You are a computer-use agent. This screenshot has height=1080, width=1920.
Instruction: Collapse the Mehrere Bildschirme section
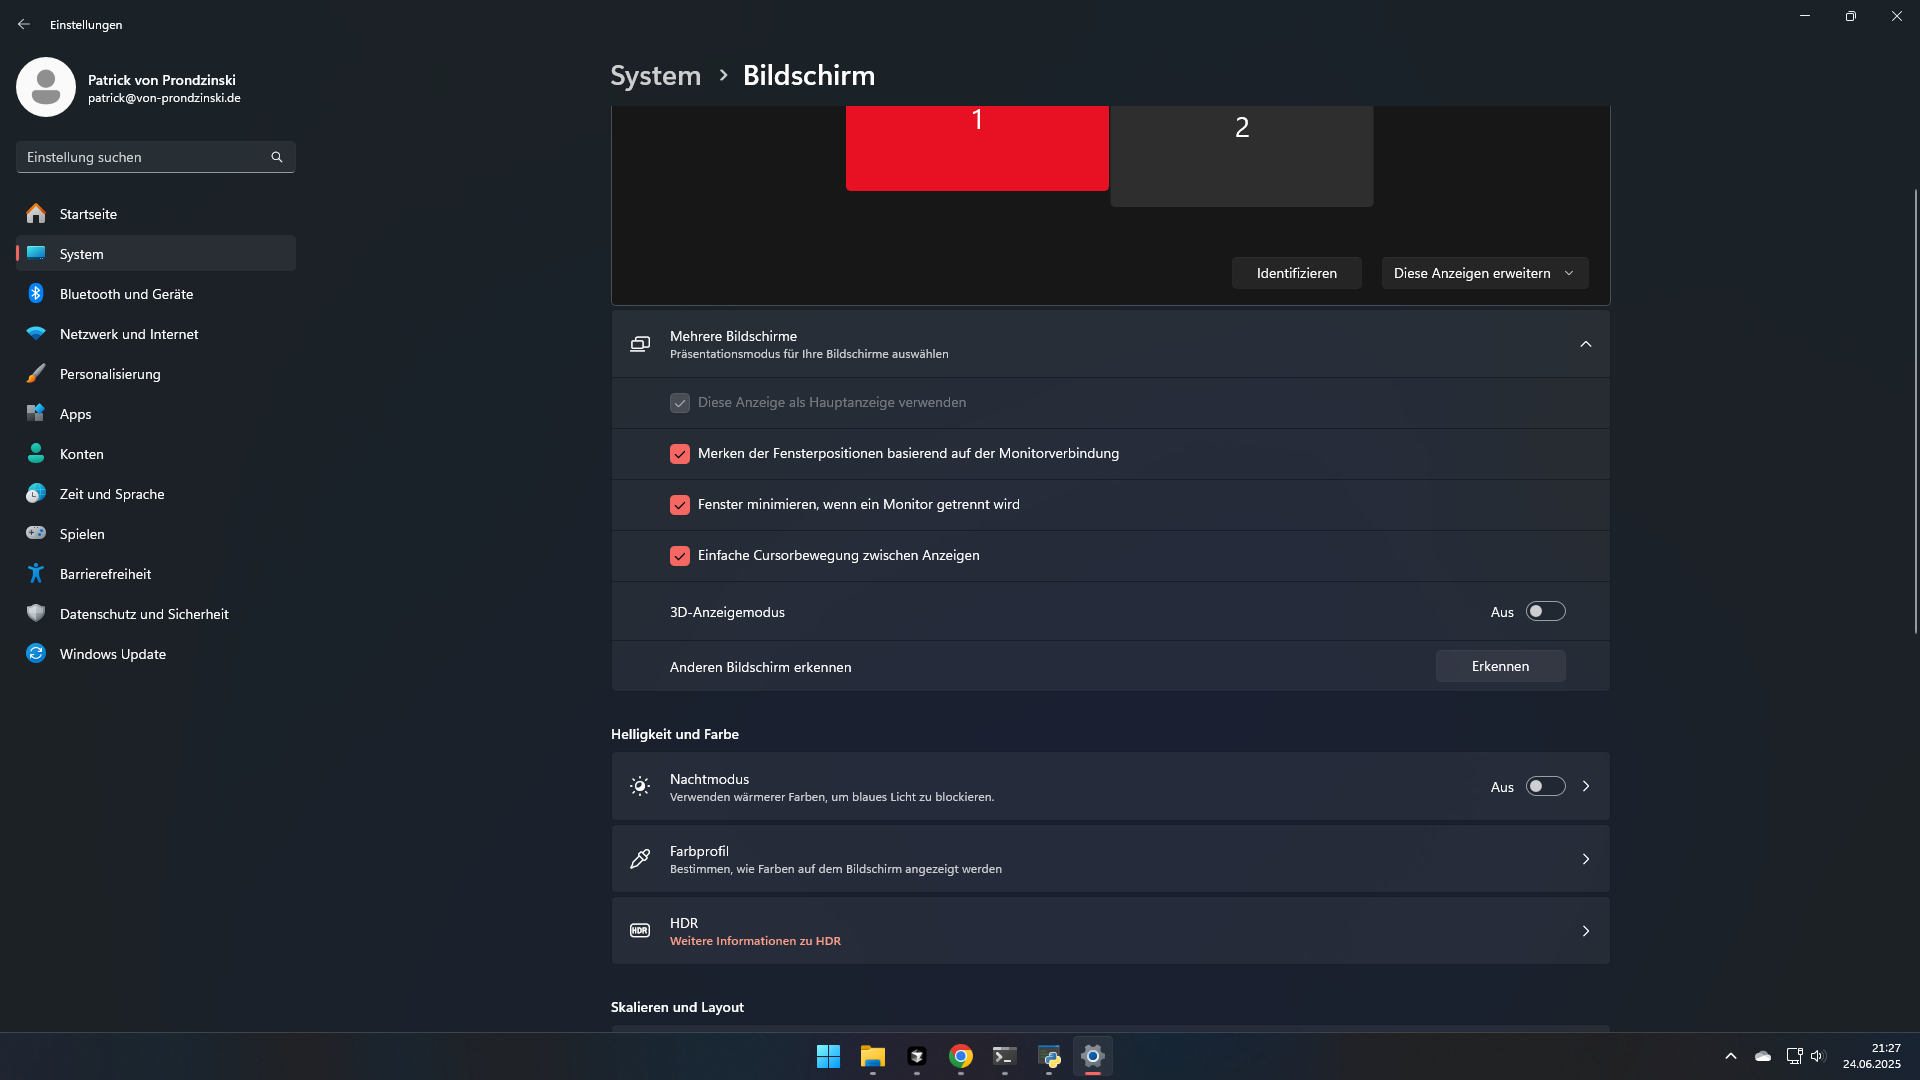[x=1585, y=344]
